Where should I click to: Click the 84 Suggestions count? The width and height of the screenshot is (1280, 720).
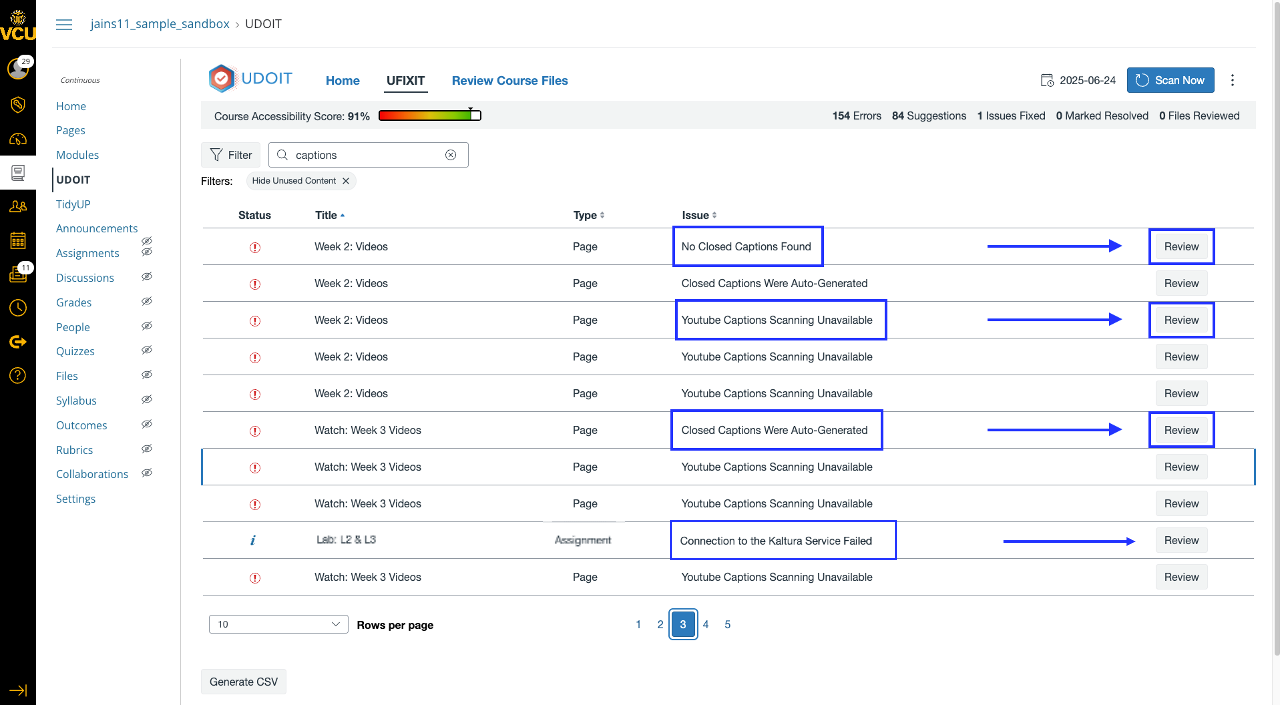(x=929, y=116)
